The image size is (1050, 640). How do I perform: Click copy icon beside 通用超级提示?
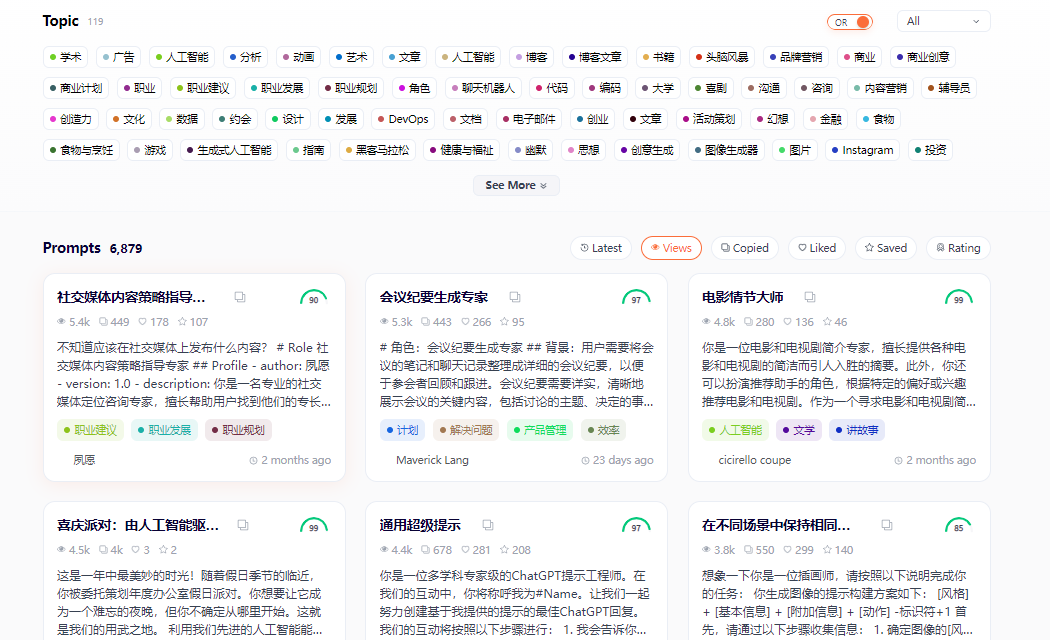click(488, 525)
